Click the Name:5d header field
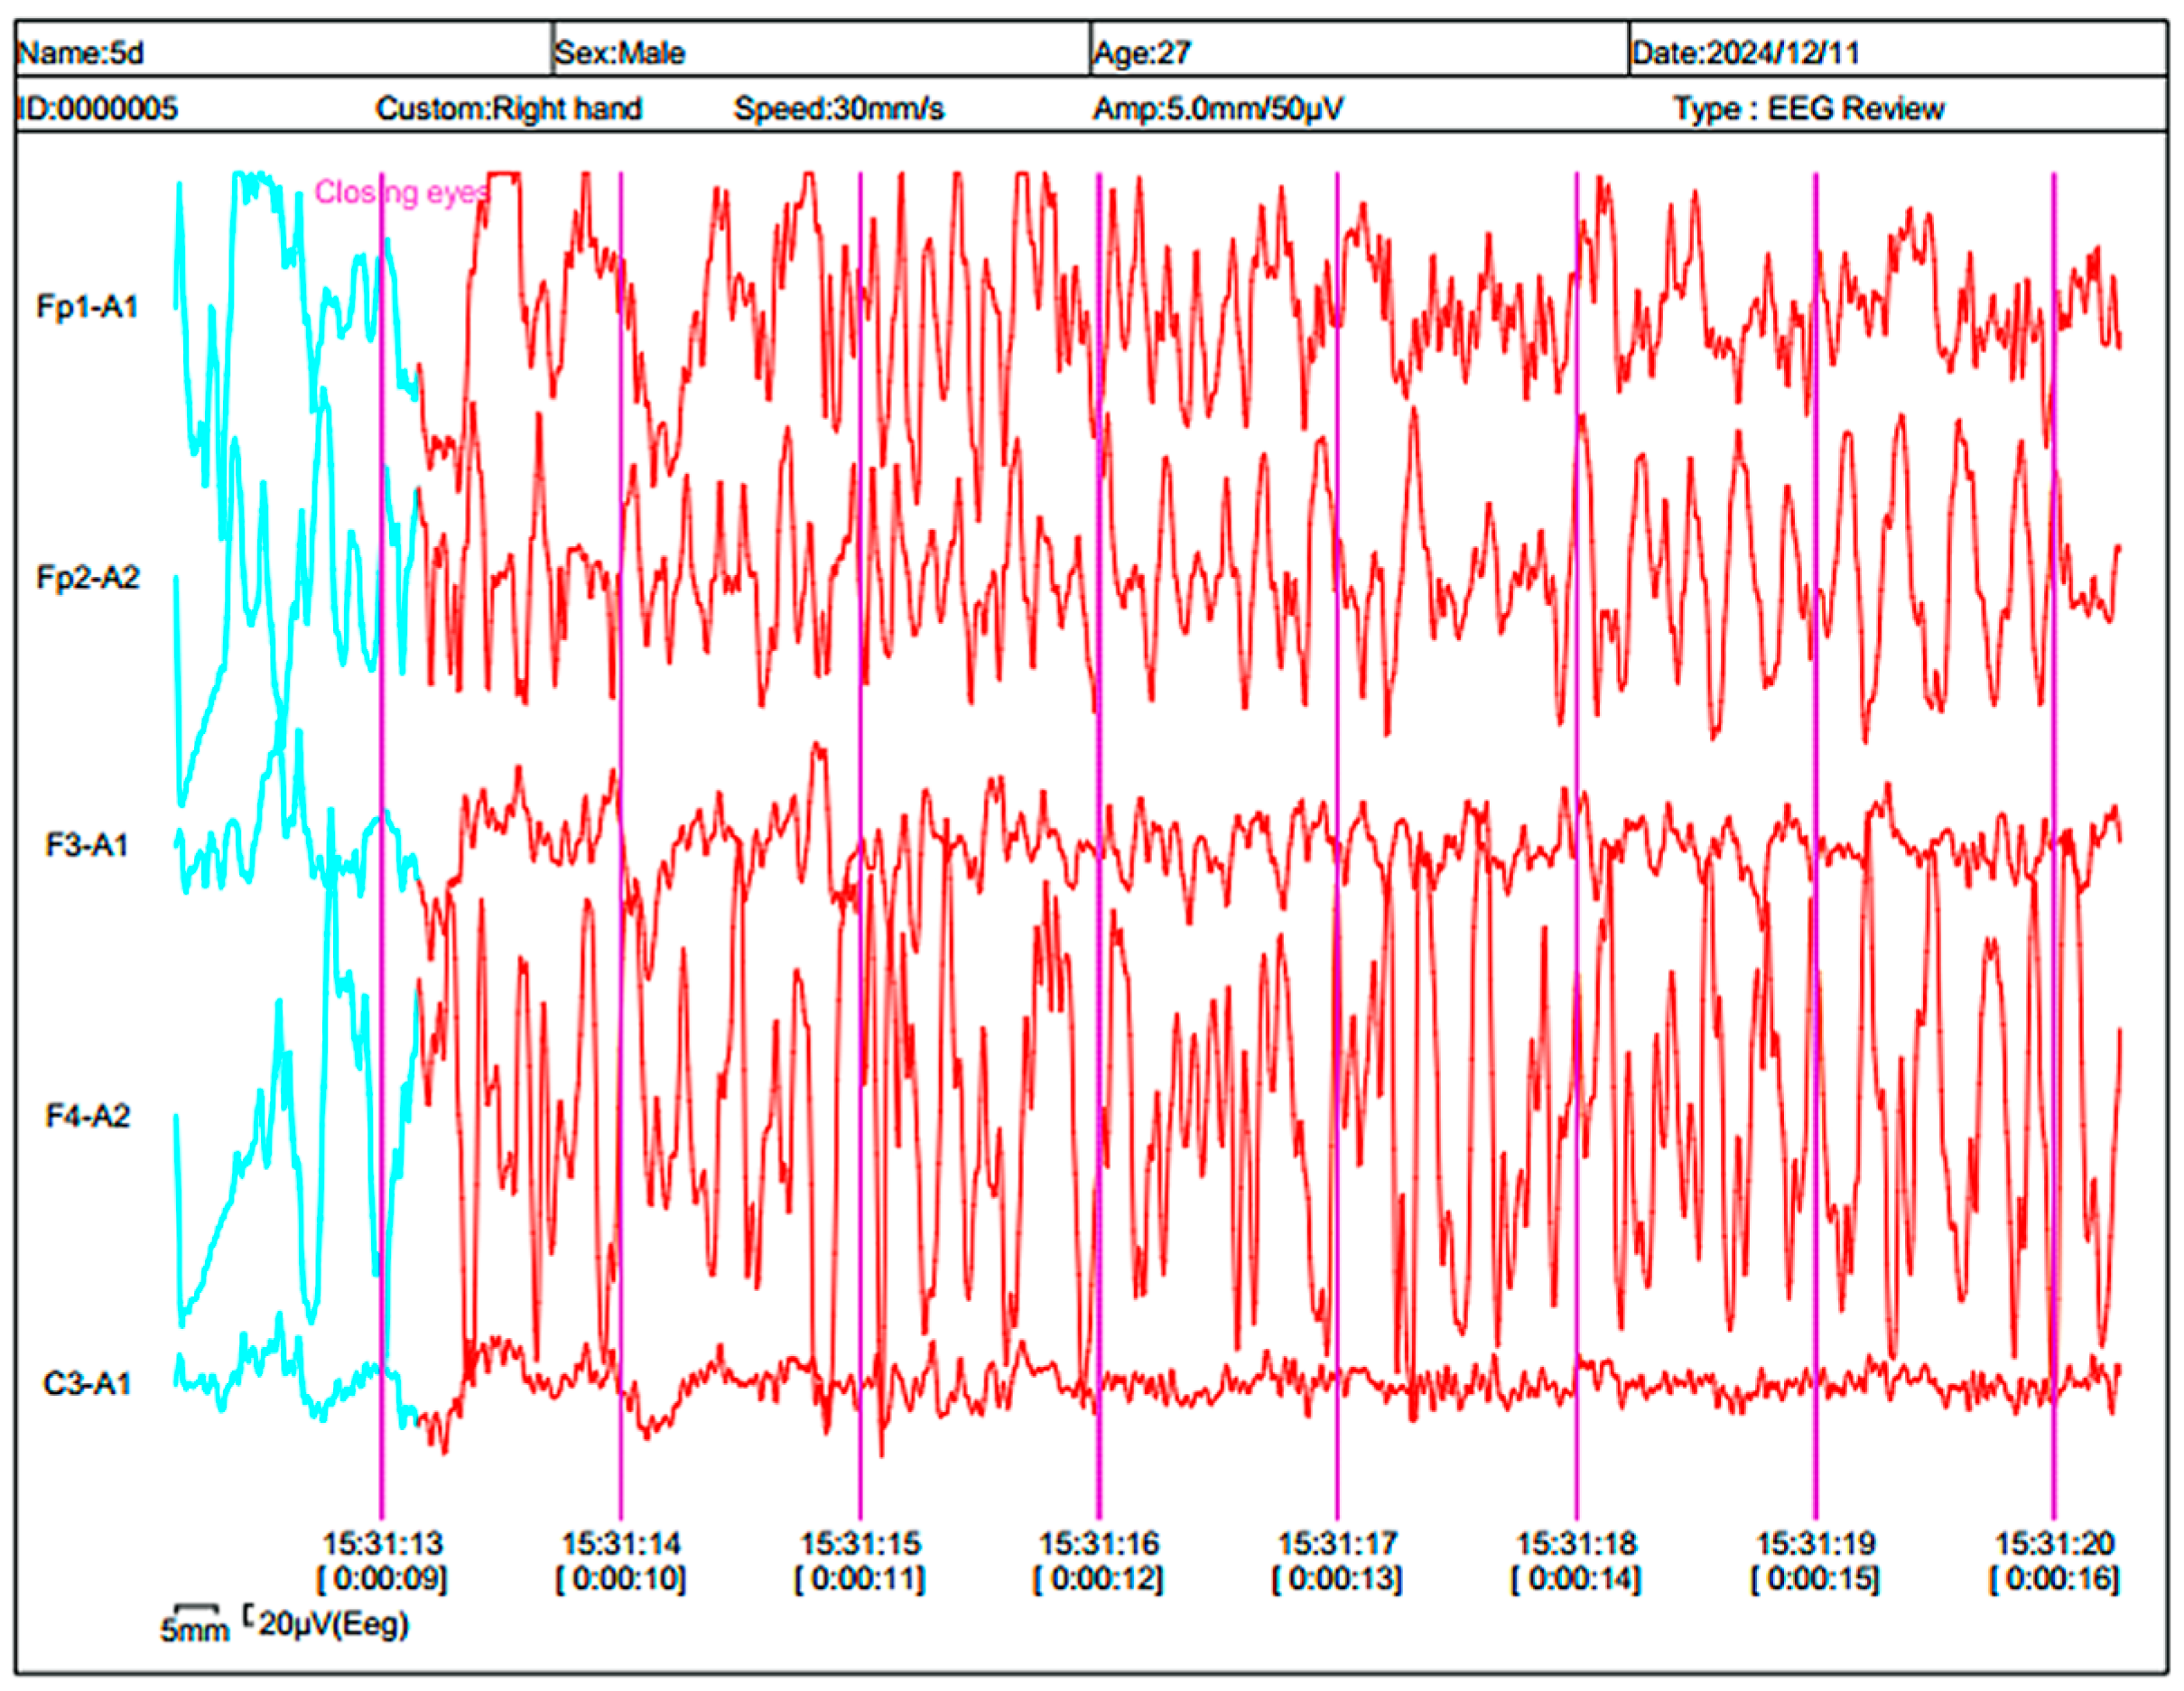Image resolution: width=2184 pixels, height=1691 pixels. [x=82, y=52]
